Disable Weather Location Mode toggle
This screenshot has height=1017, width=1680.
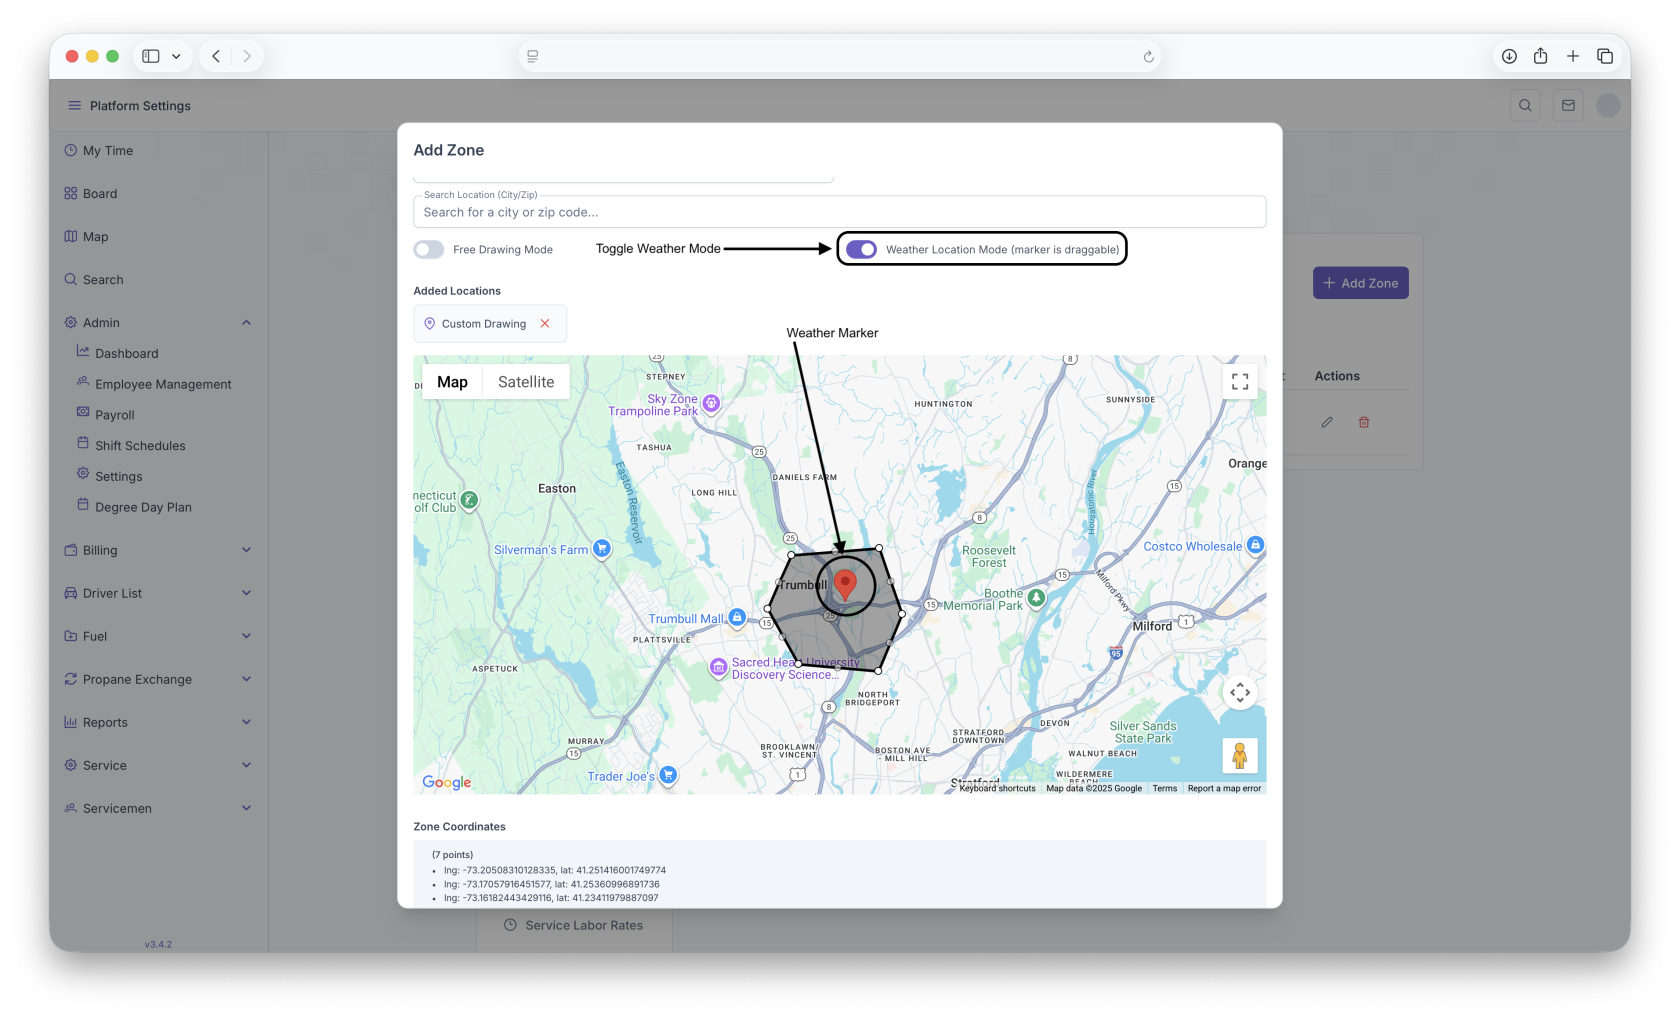click(861, 250)
